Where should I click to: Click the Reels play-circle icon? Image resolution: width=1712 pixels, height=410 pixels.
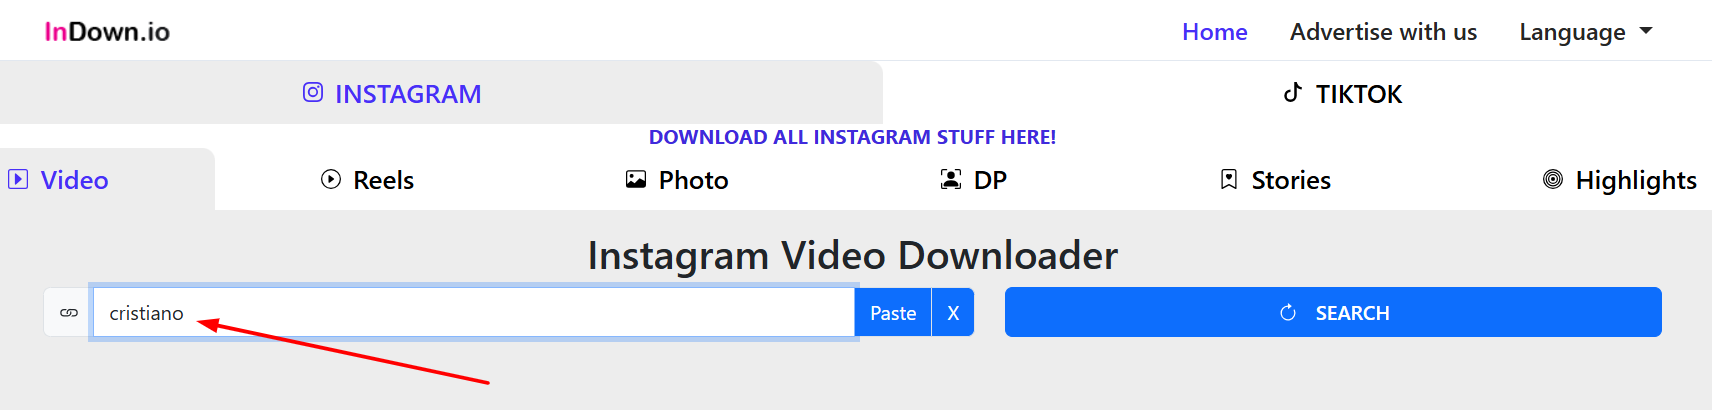tap(331, 179)
